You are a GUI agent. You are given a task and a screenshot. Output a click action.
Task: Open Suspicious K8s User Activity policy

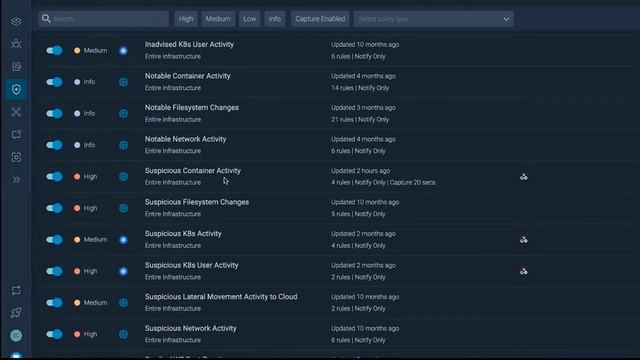191,265
